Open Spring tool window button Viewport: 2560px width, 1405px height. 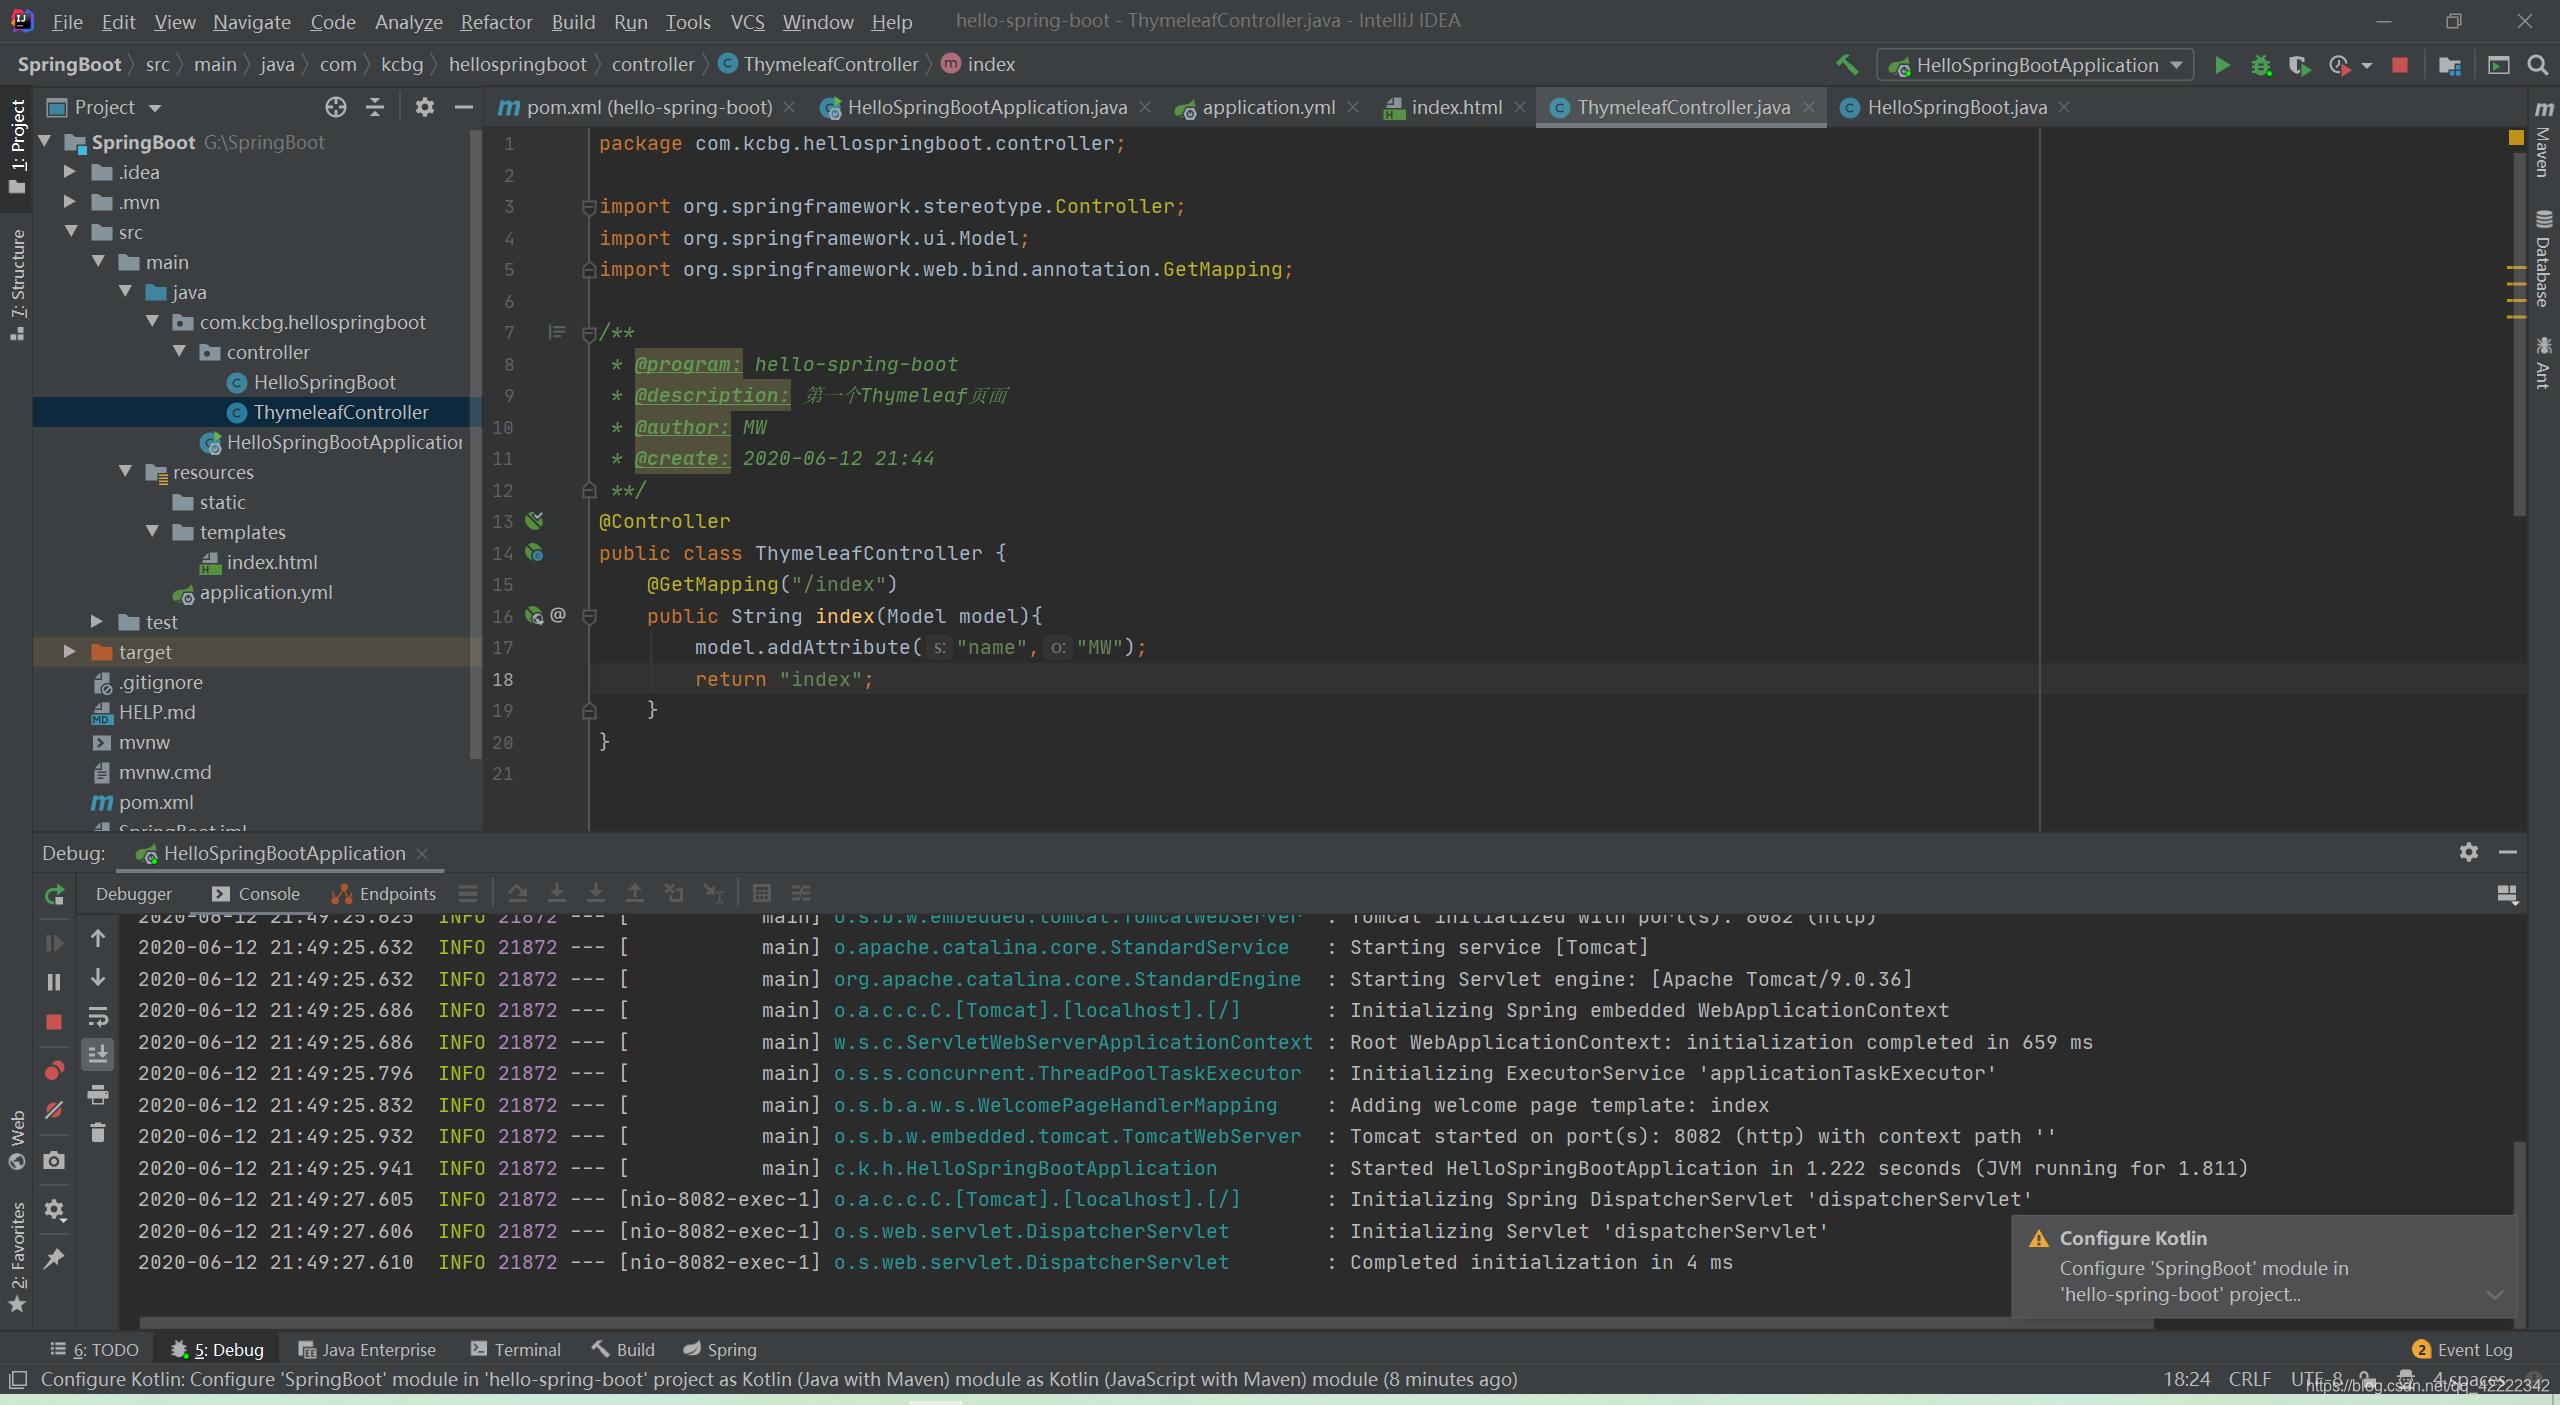tap(721, 1350)
